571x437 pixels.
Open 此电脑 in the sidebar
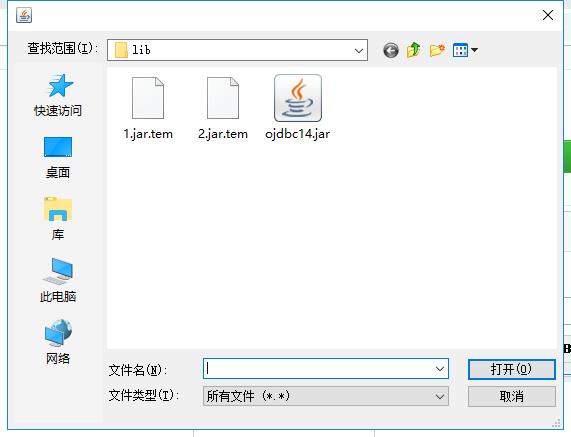pyautogui.click(x=58, y=281)
